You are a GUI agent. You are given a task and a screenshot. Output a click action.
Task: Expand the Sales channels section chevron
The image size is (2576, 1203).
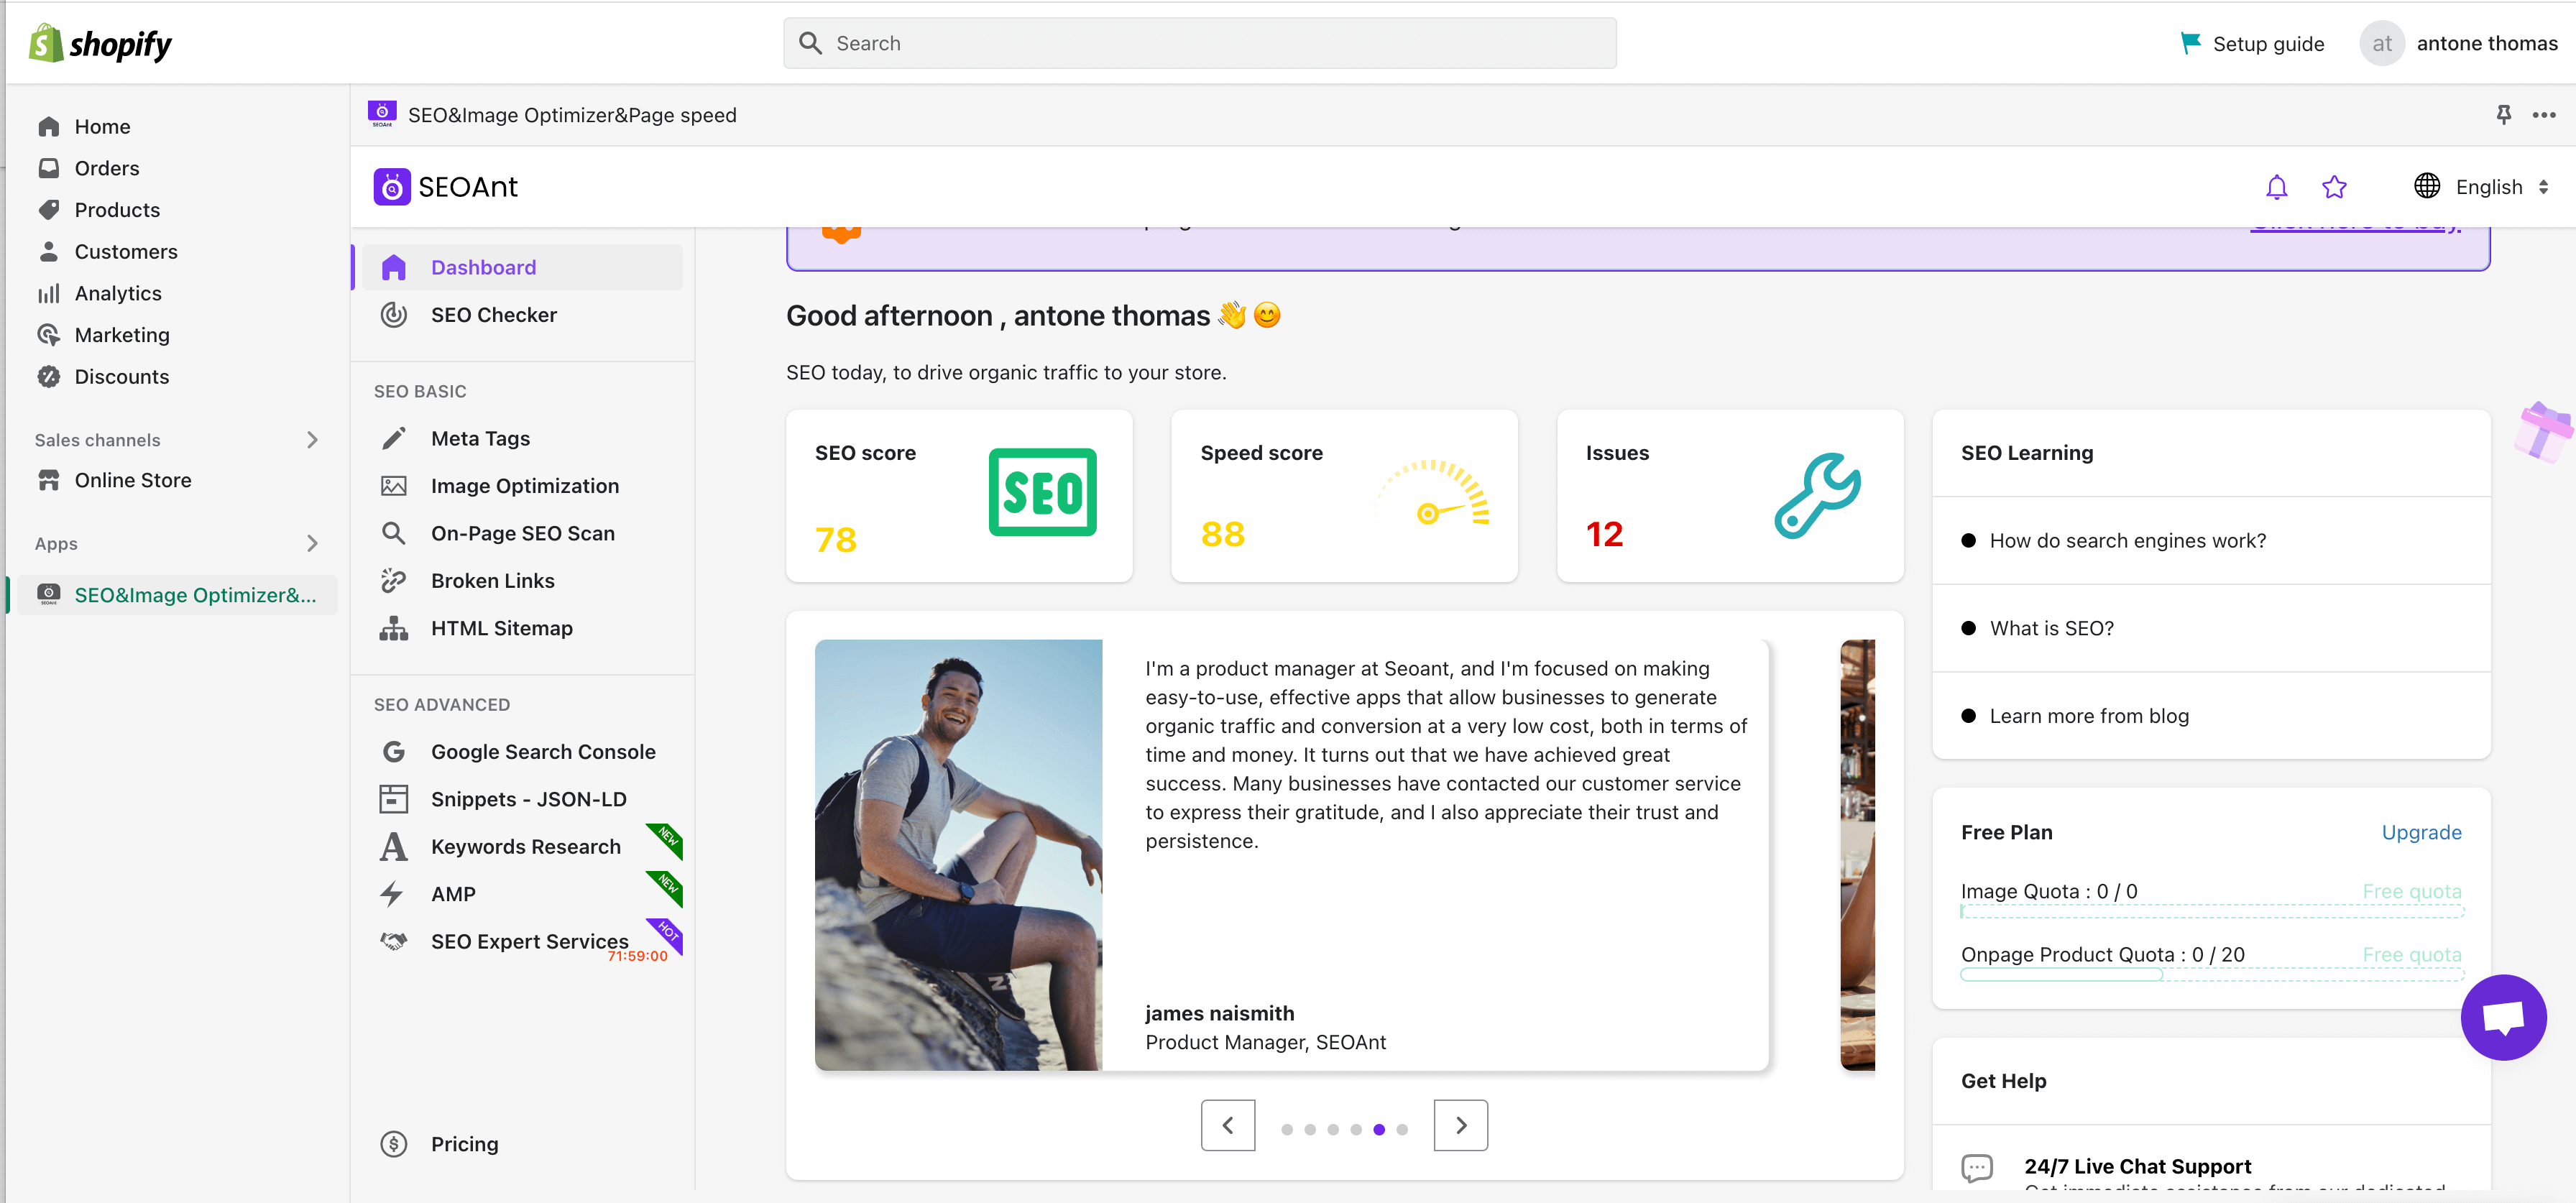[x=312, y=440]
